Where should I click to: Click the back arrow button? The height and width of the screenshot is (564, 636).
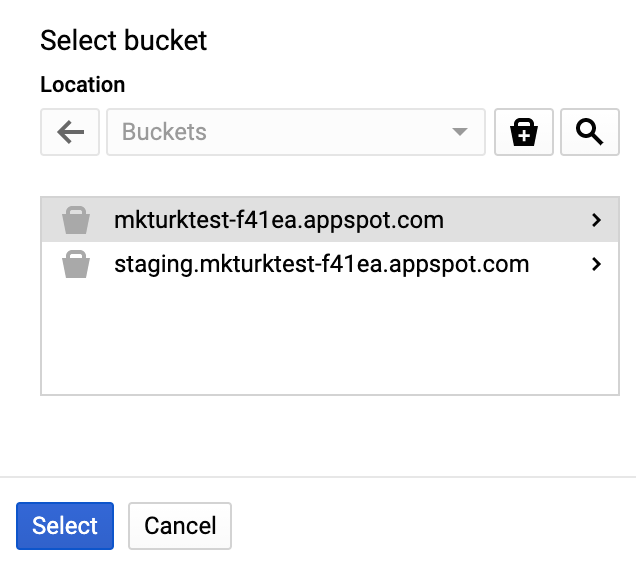click(x=70, y=132)
